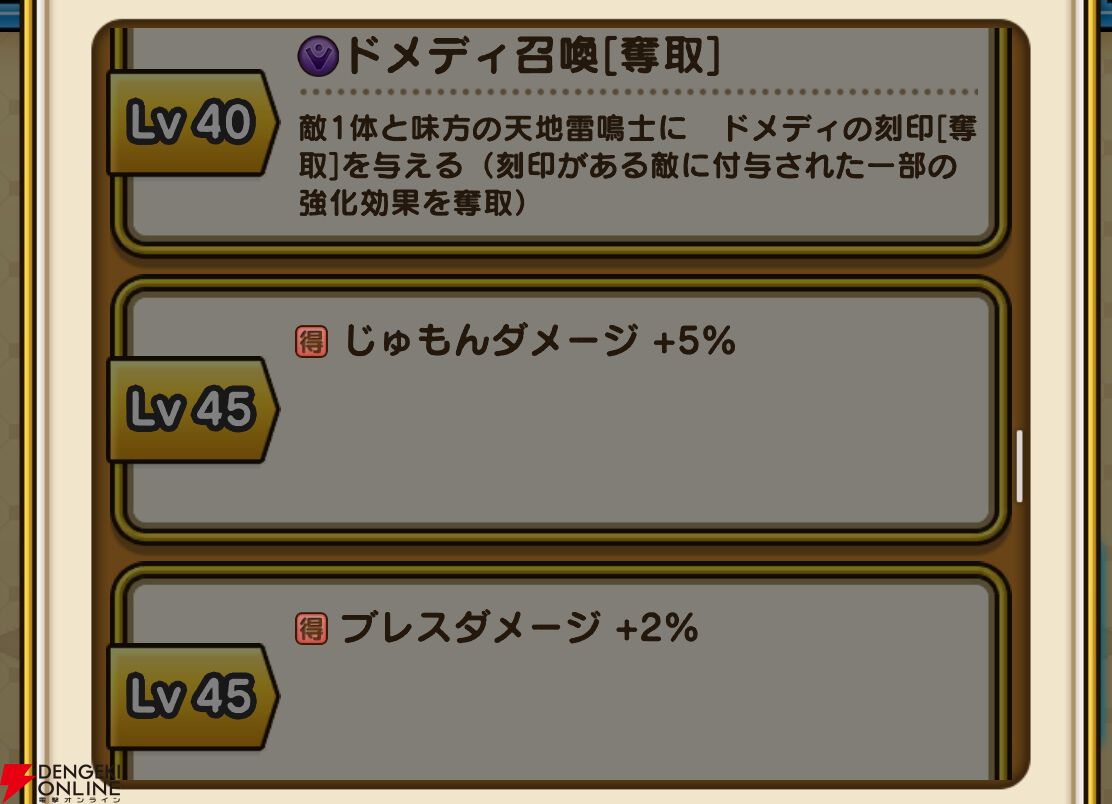Tap the red 得 icon beside ブレスダメージ
This screenshot has width=1112, height=804.
click(x=311, y=628)
